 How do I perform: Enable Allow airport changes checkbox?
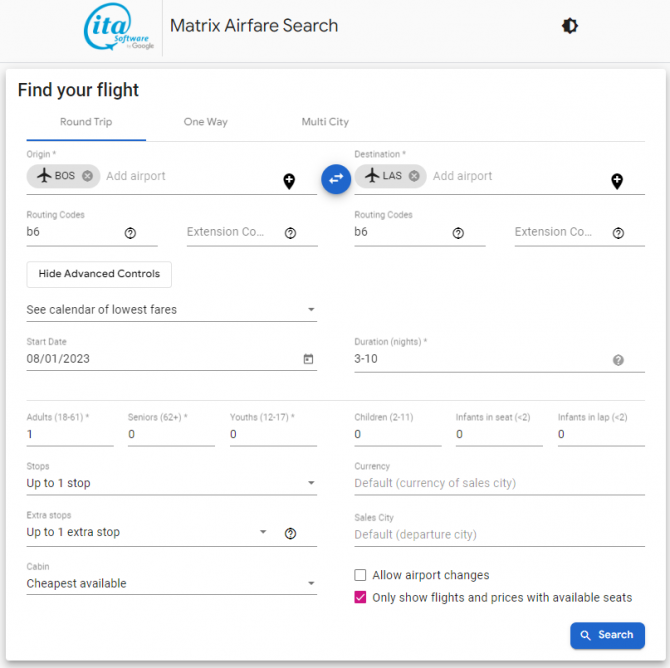(x=360, y=575)
